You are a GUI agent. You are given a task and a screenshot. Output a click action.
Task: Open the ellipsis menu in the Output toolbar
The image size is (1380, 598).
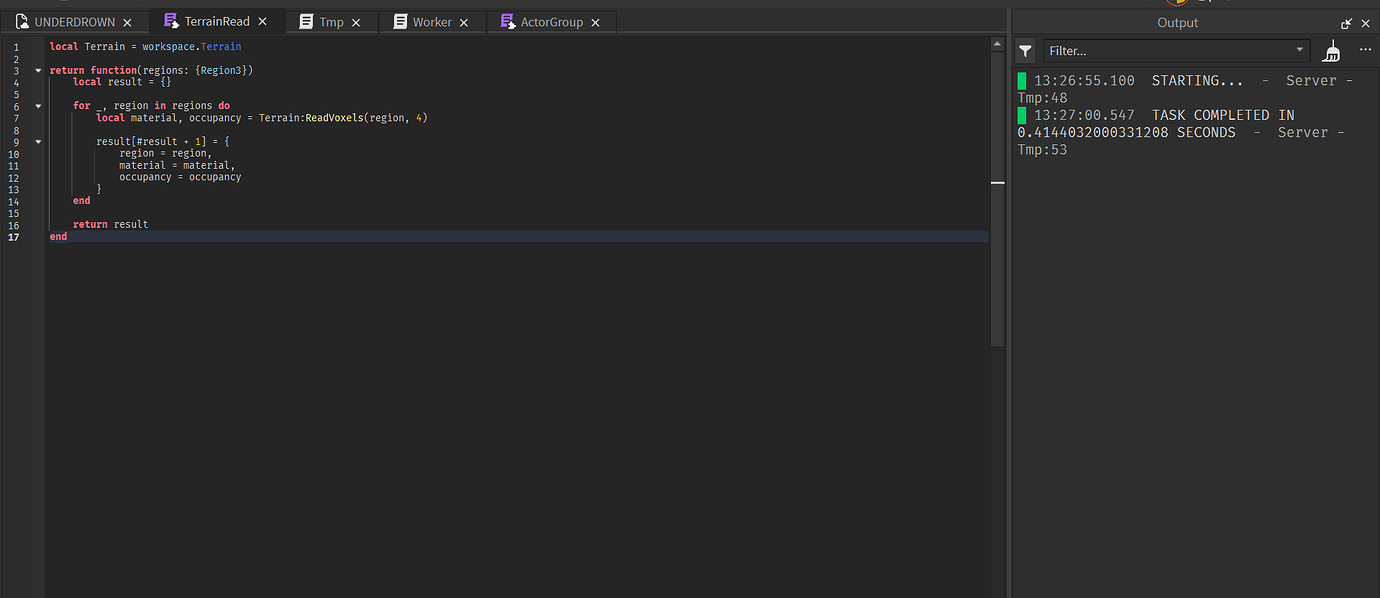(x=1365, y=50)
